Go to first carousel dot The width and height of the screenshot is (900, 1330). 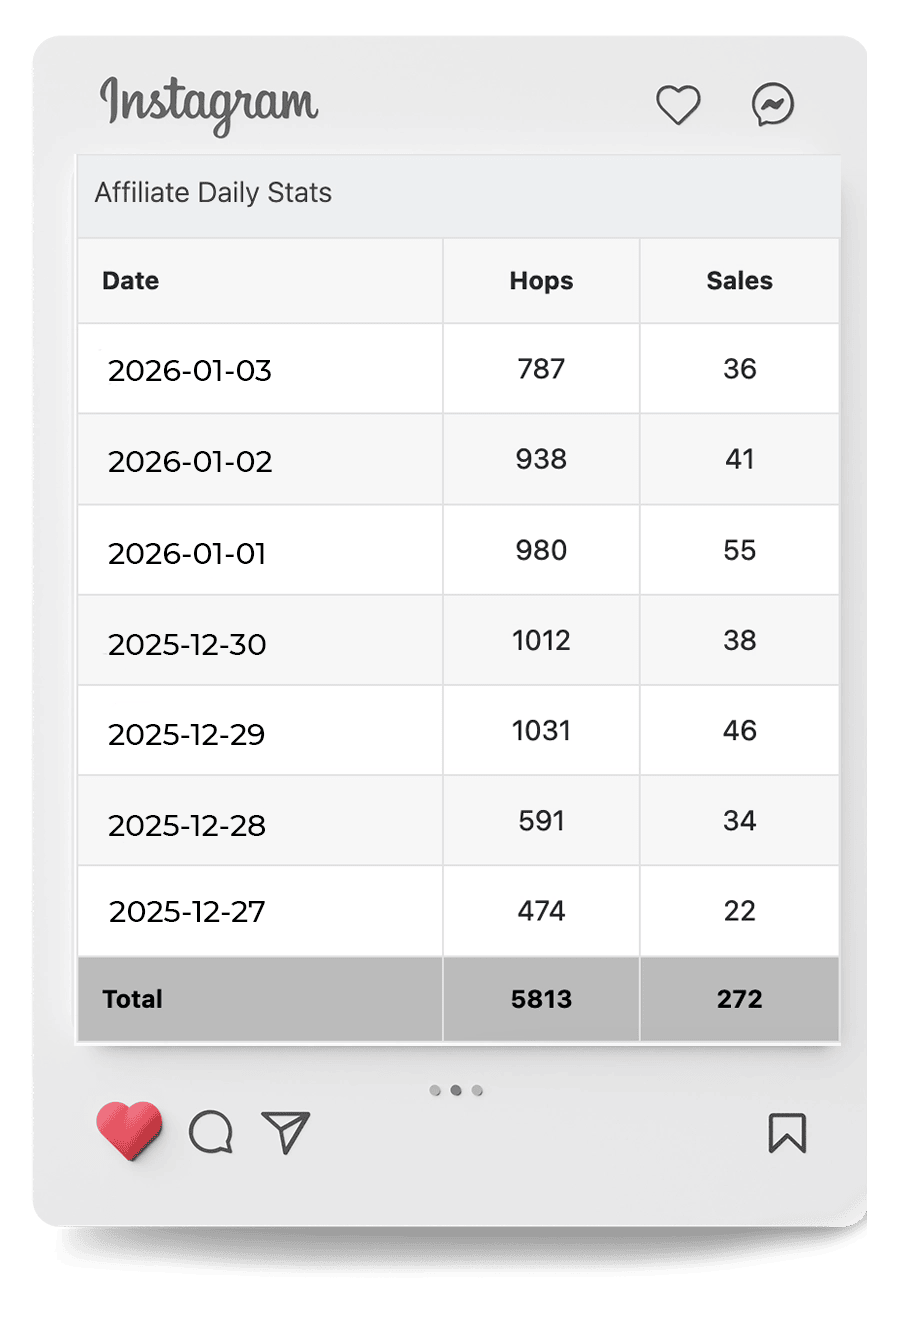[435, 1090]
